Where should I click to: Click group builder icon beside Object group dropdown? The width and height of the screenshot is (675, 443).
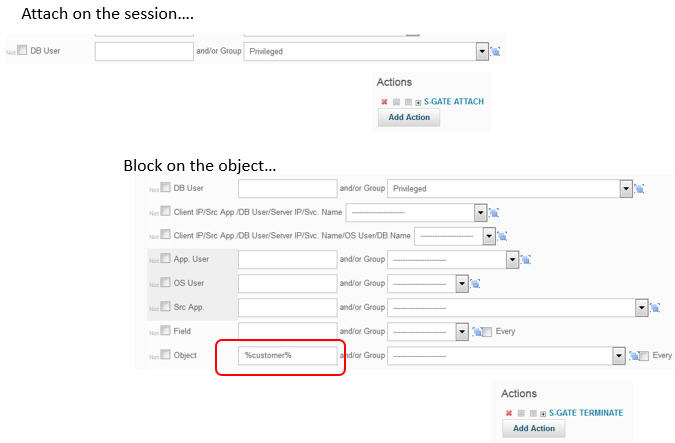(x=635, y=355)
